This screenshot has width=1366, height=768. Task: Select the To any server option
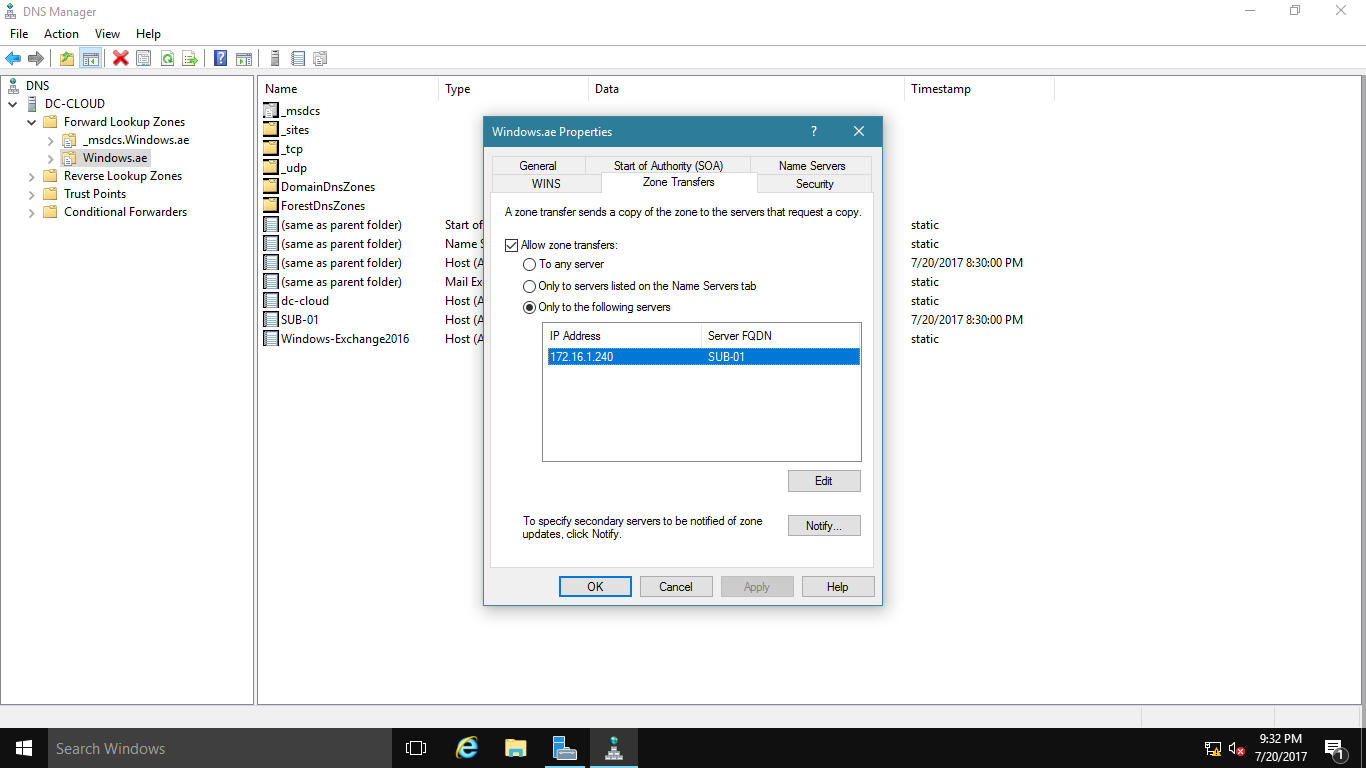(530, 265)
